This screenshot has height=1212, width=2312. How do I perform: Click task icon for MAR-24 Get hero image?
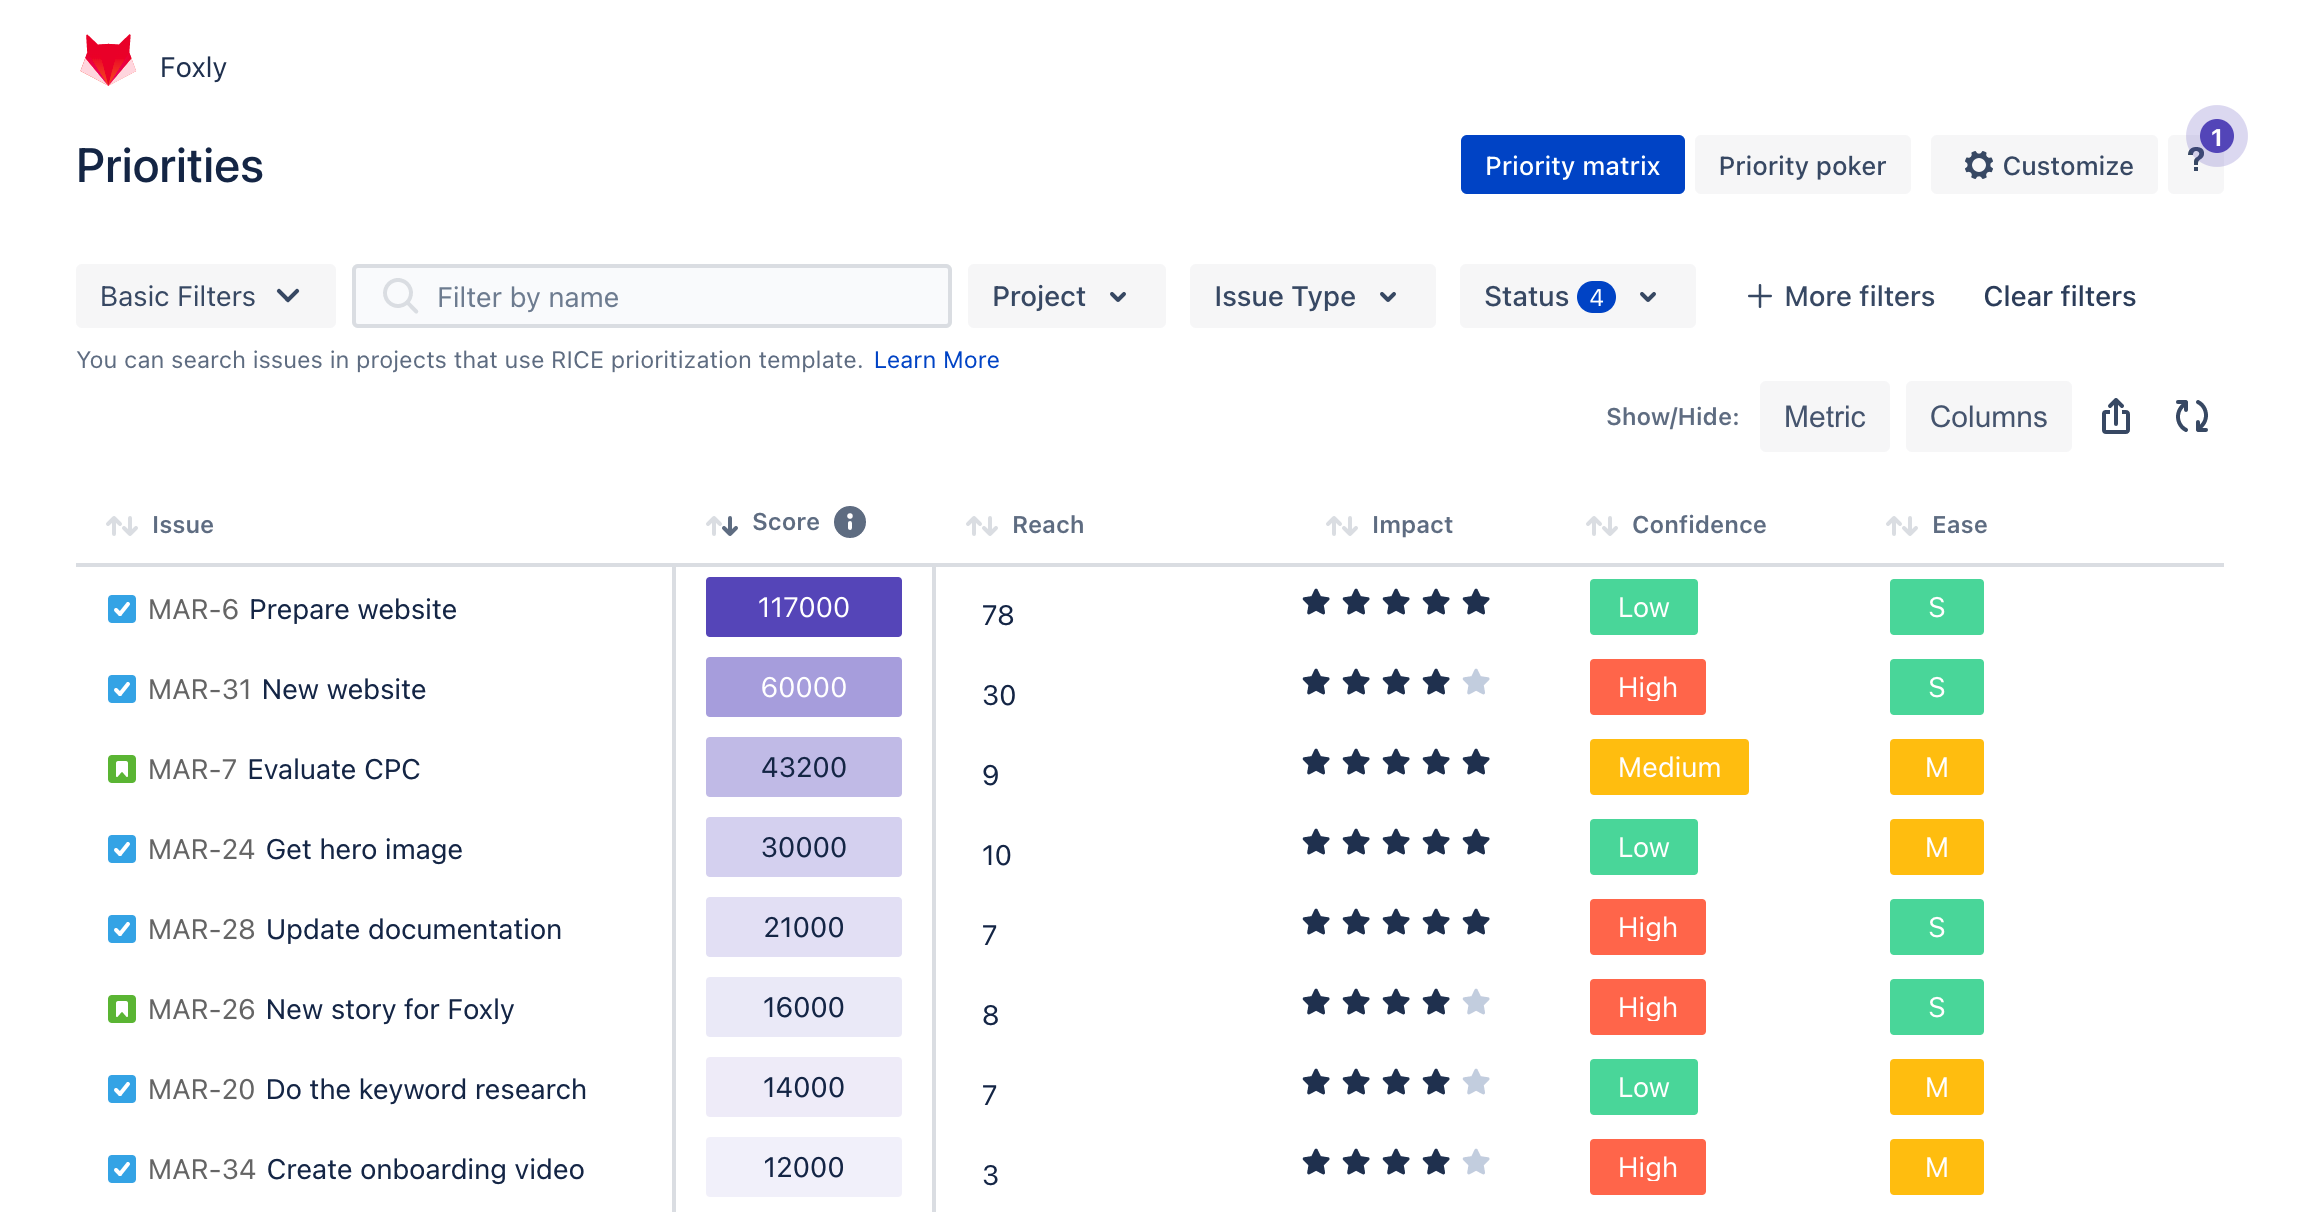122,849
